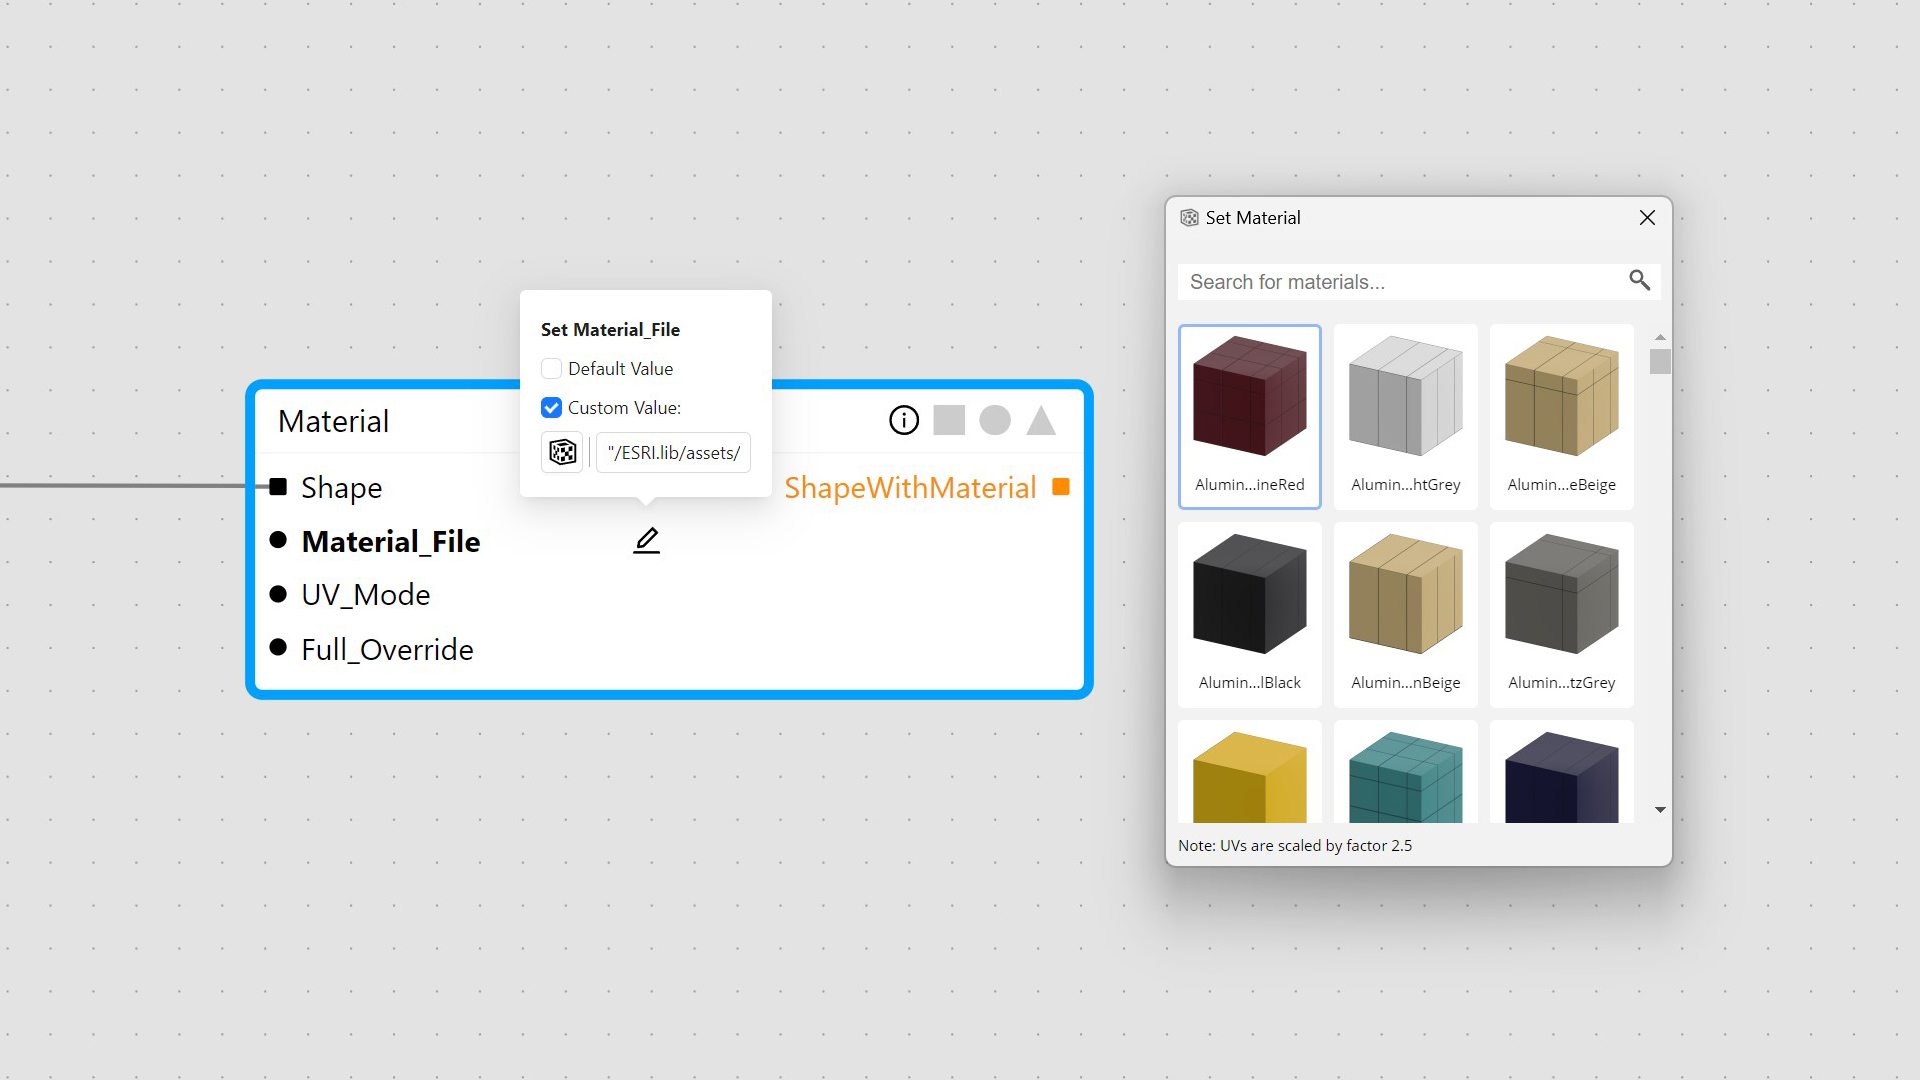Image resolution: width=1920 pixels, height=1080 pixels.
Task: Click the dice icon in Set Material_File popup
Action: click(x=562, y=452)
